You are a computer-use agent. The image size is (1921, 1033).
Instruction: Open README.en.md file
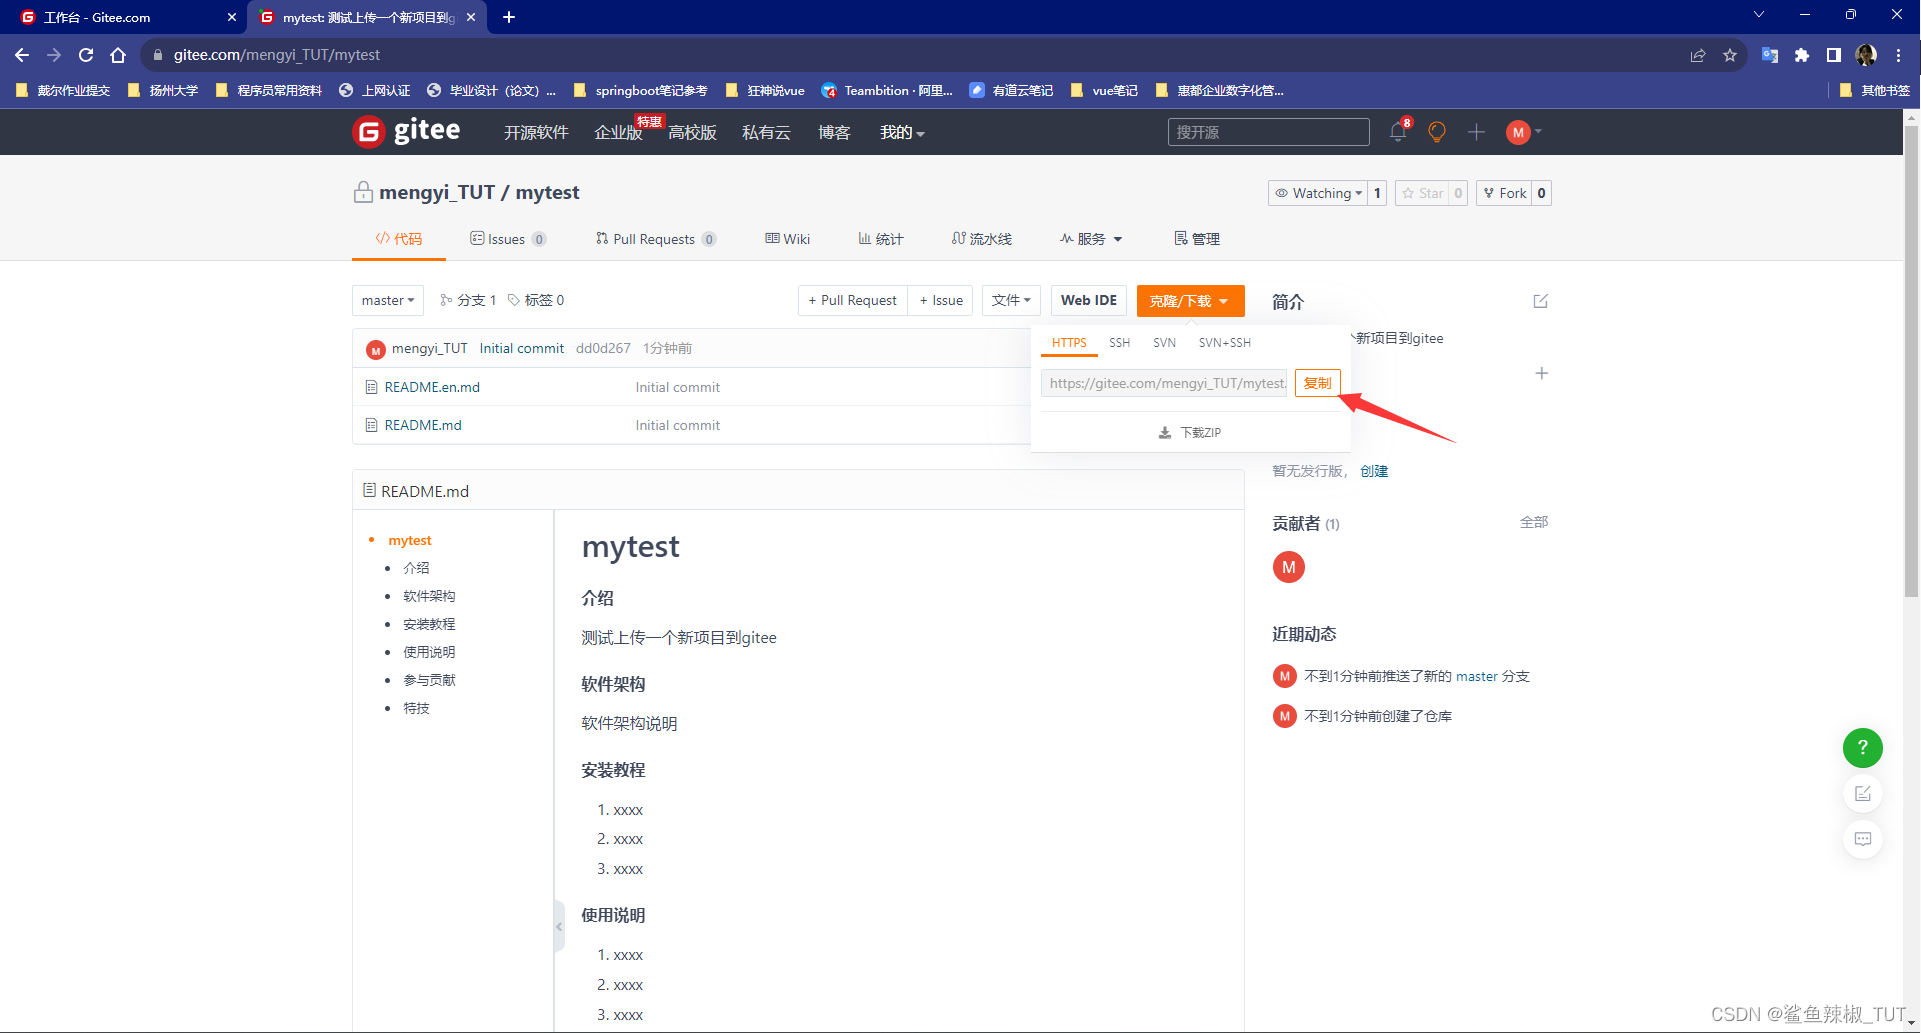432,387
